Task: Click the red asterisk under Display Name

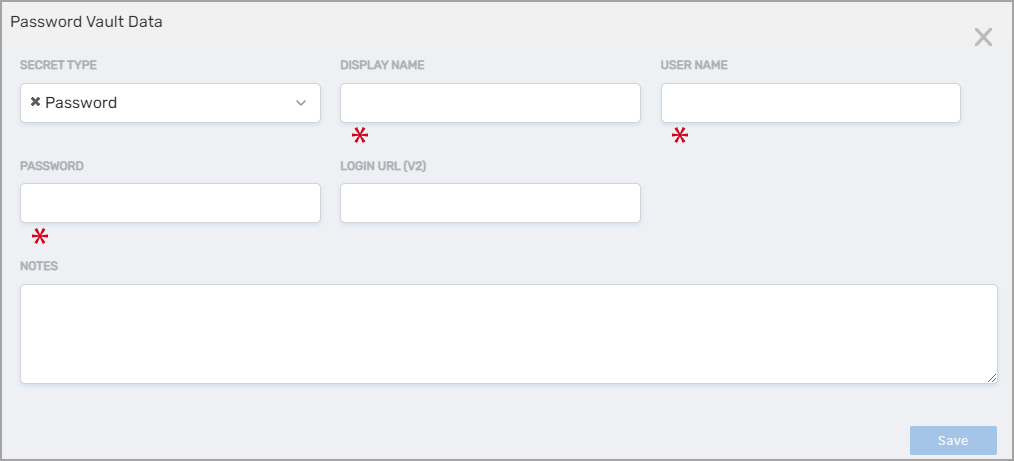Action: [360, 136]
